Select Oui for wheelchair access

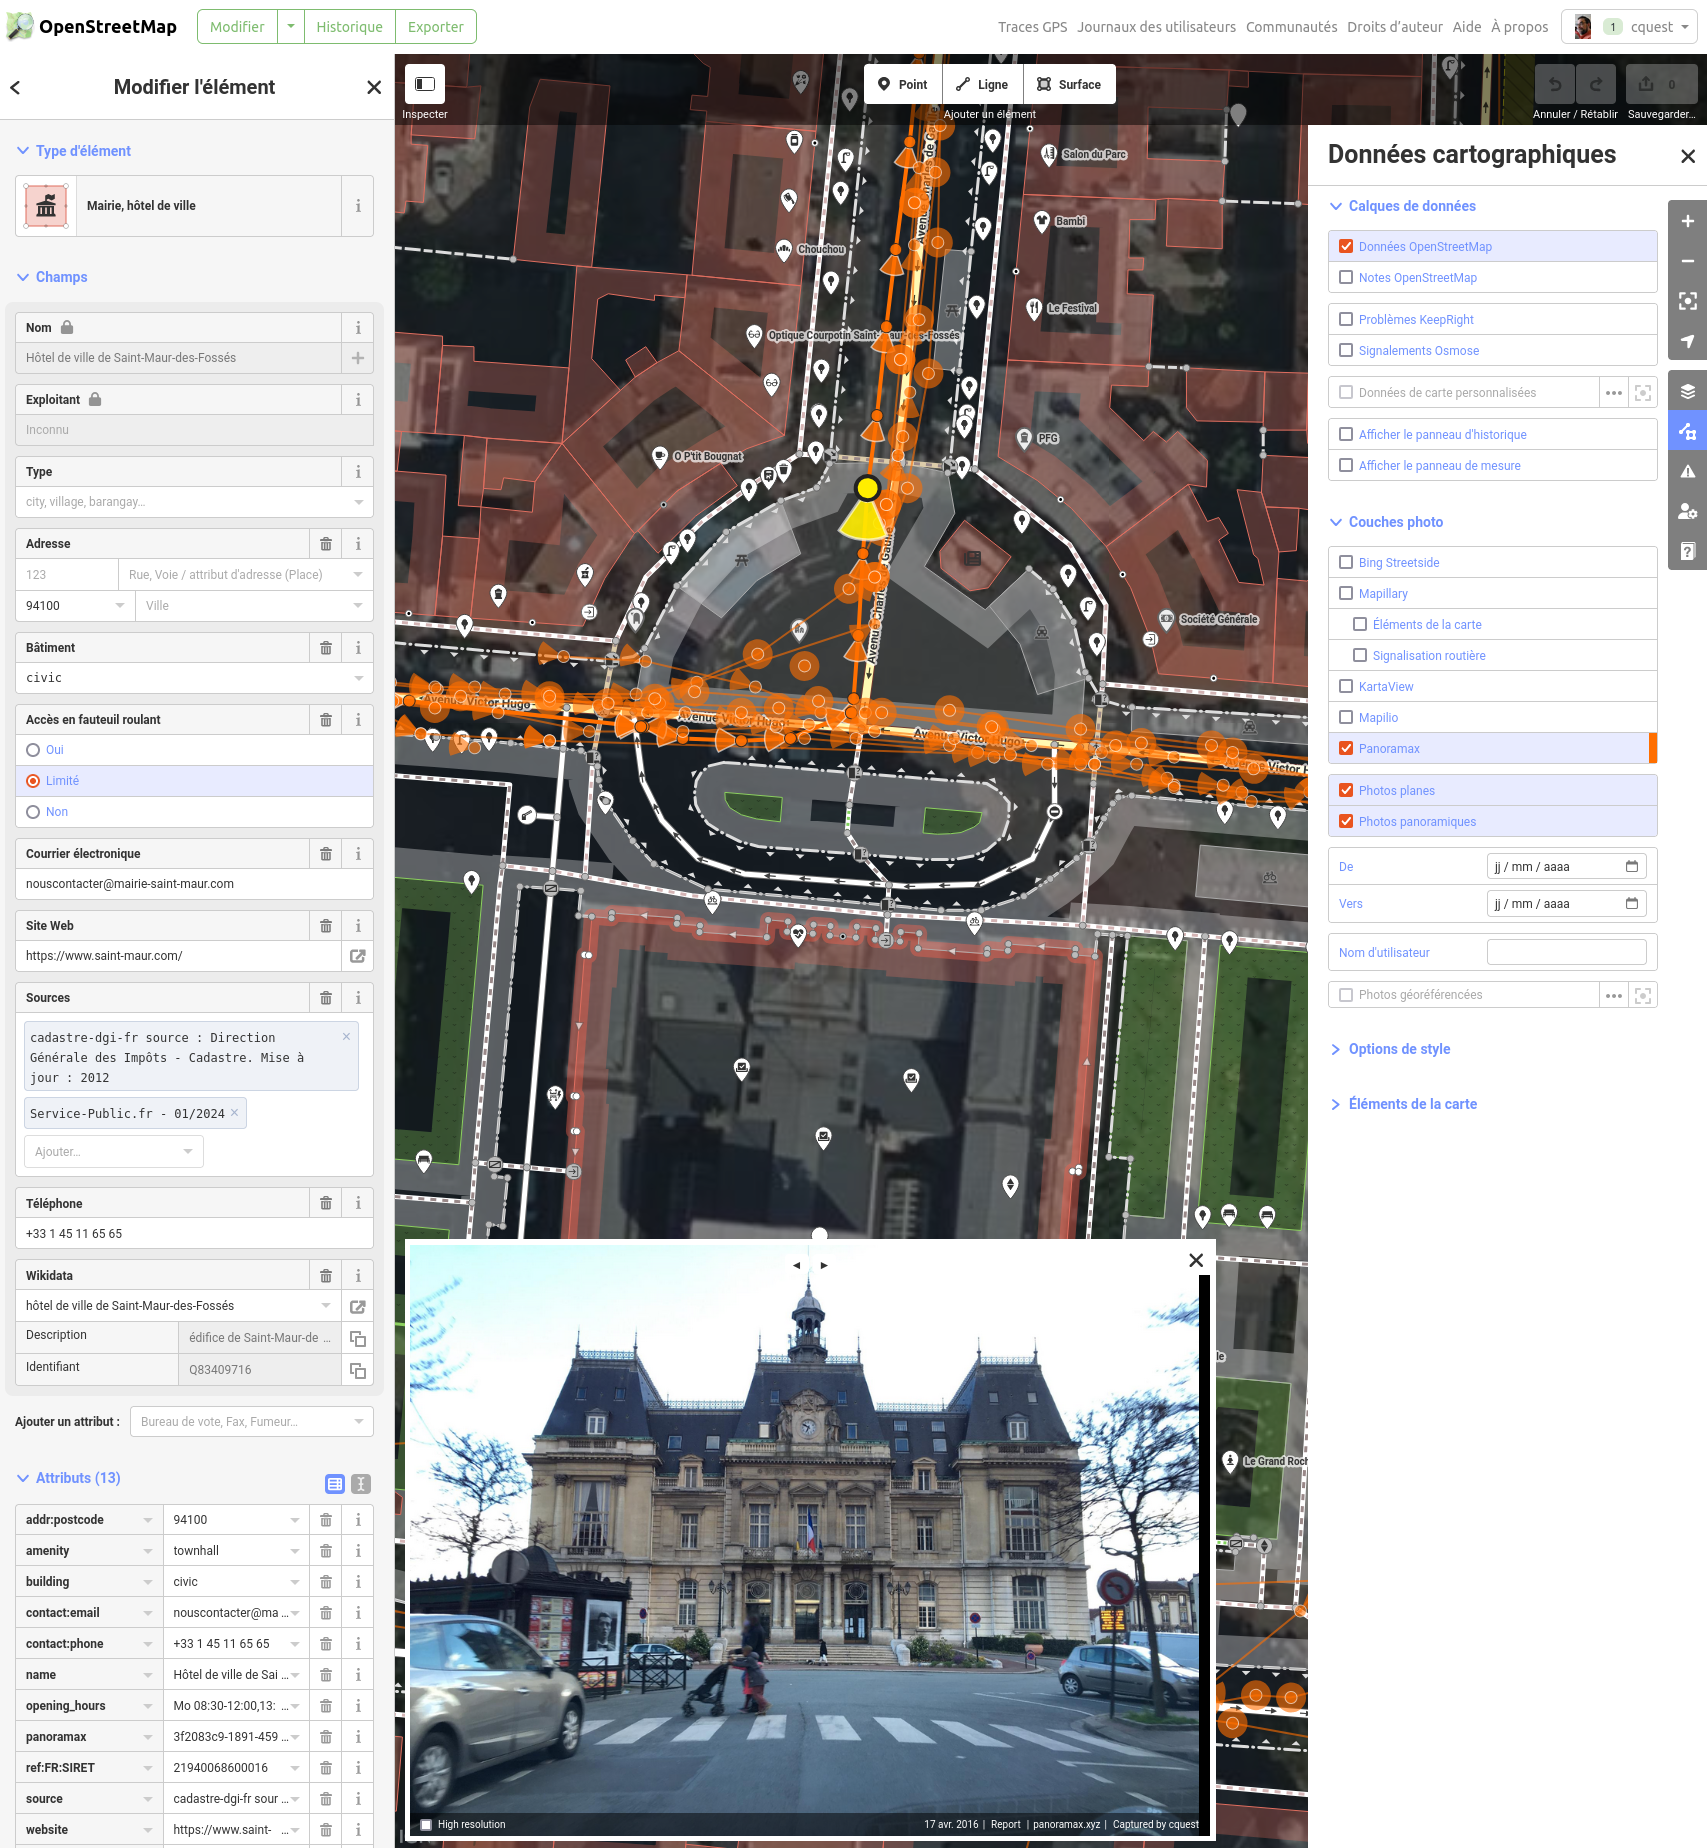34,750
